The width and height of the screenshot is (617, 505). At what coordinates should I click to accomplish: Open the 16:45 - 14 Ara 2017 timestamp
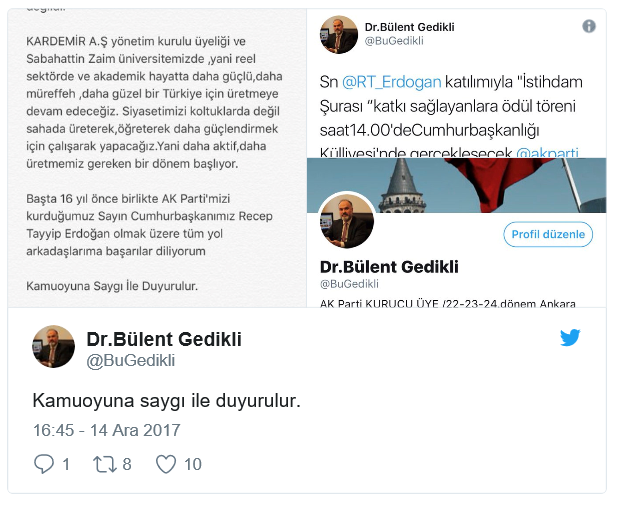point(106,430)
